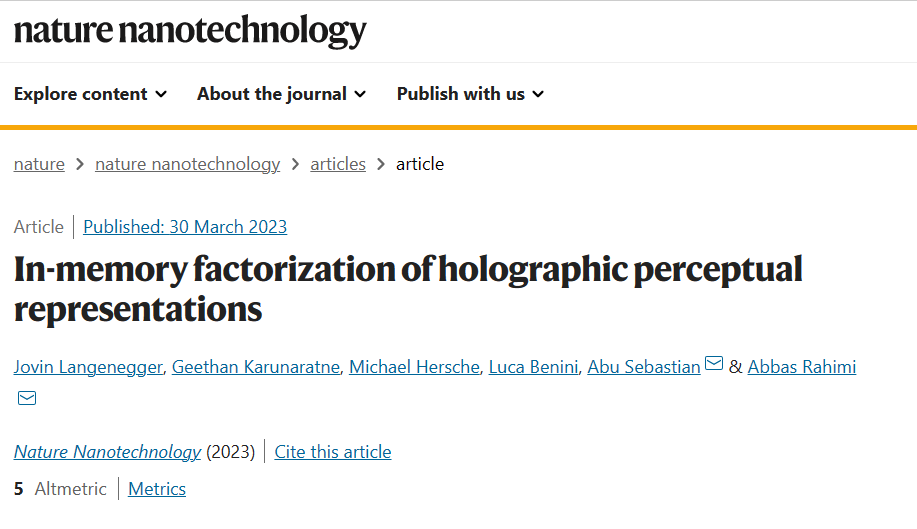The height and width of the screenshot is (529, 917).
Task: Open the About the journal dropdown
Action: pos(282,94)
